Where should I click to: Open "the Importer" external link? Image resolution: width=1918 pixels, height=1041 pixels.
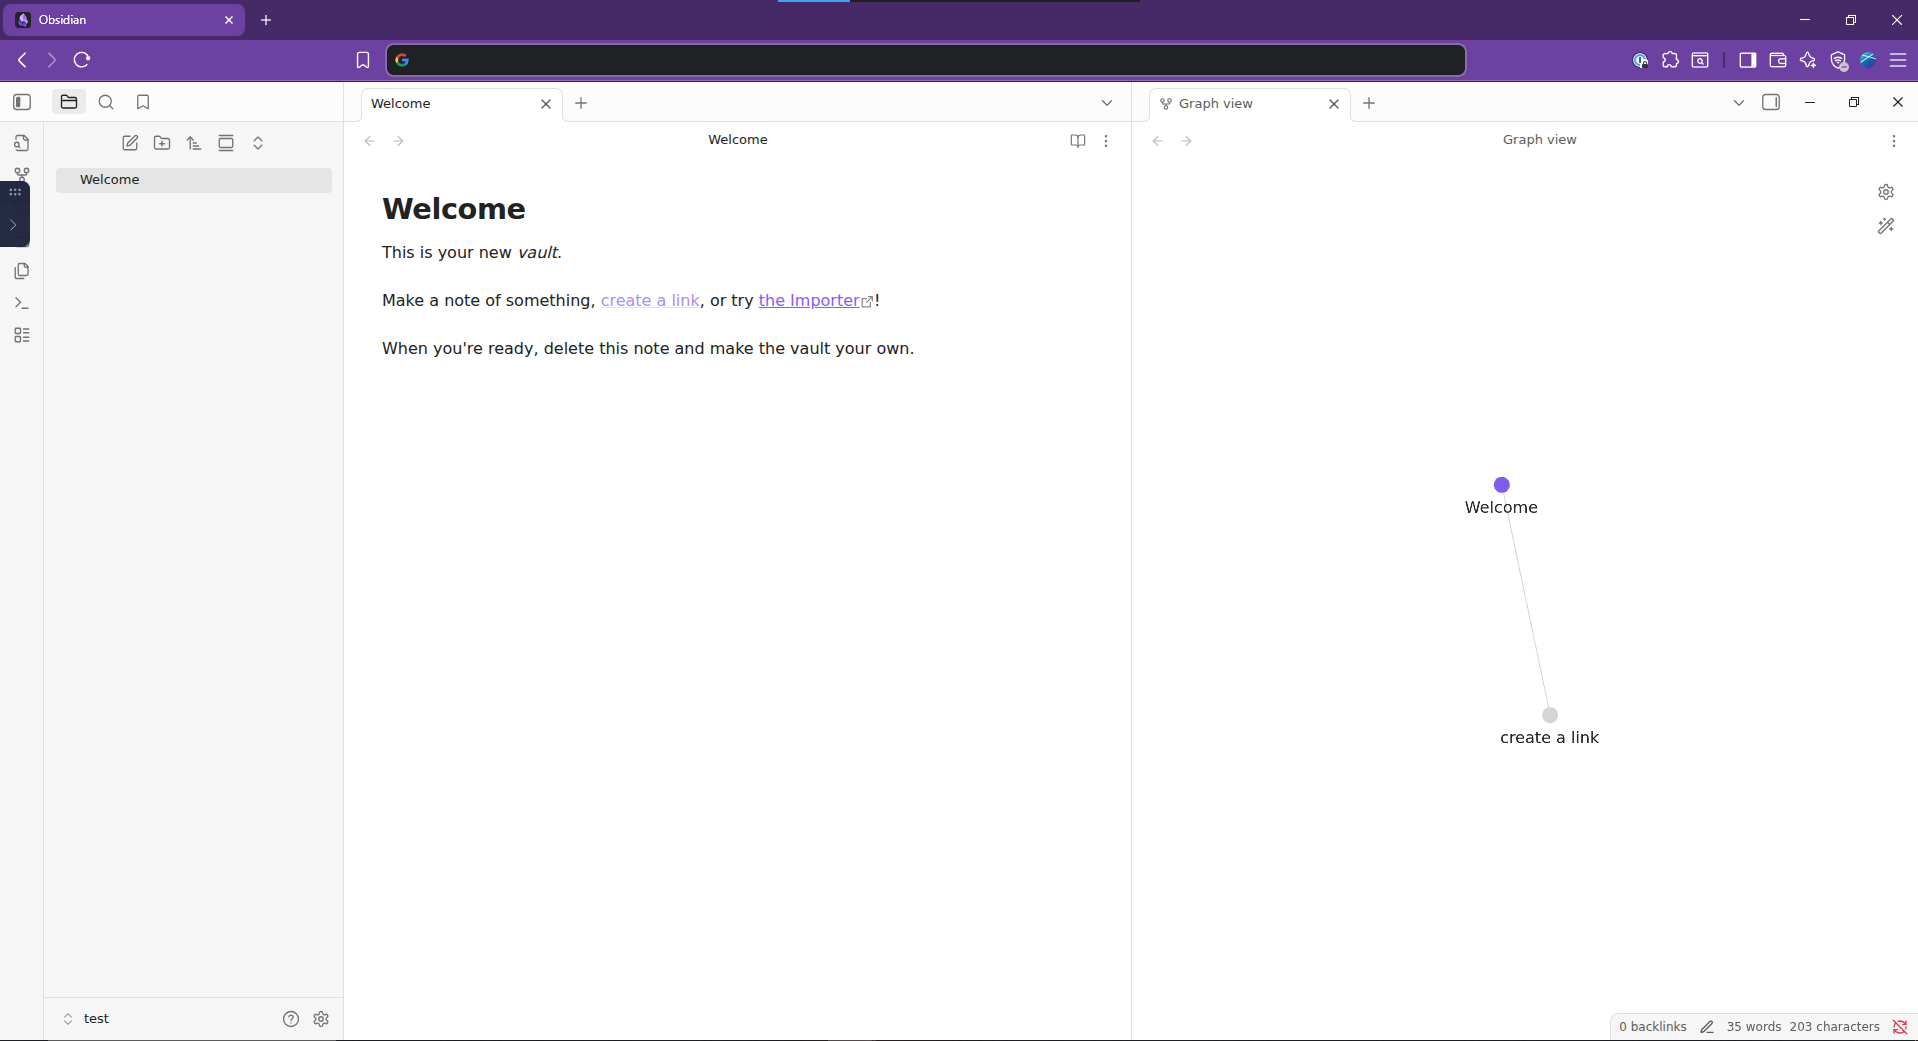click(x=809, y=301)
